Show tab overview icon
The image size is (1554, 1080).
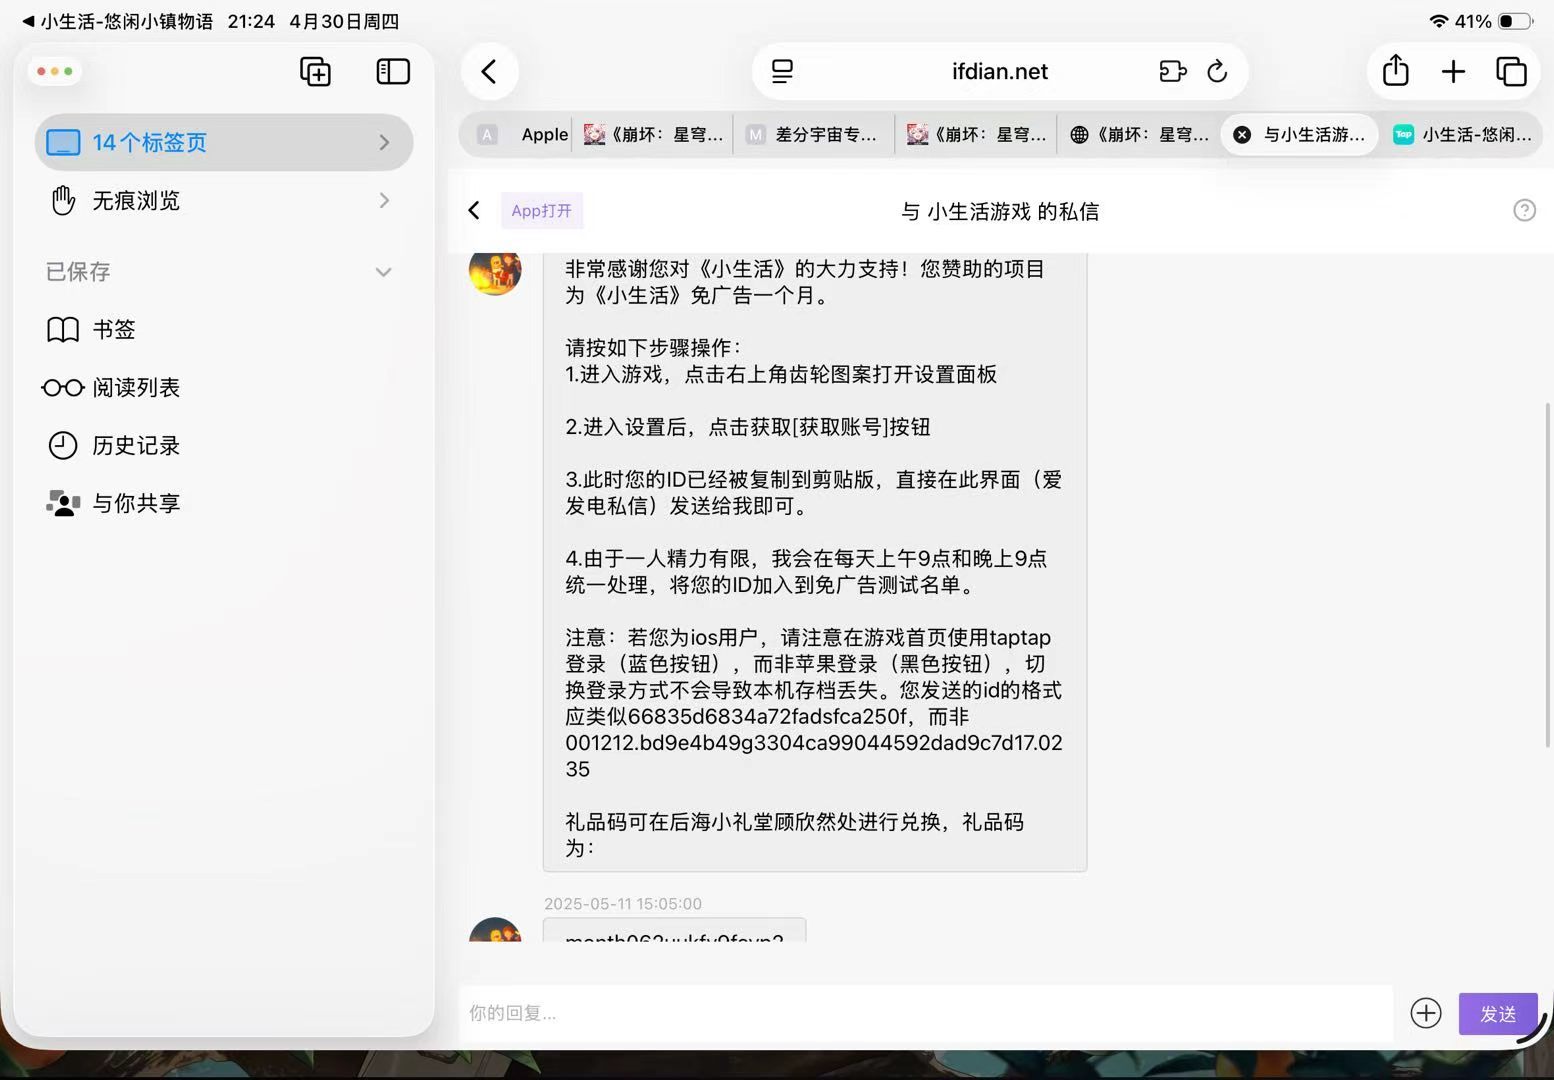pyautogui.click(x=1511, y=72)
